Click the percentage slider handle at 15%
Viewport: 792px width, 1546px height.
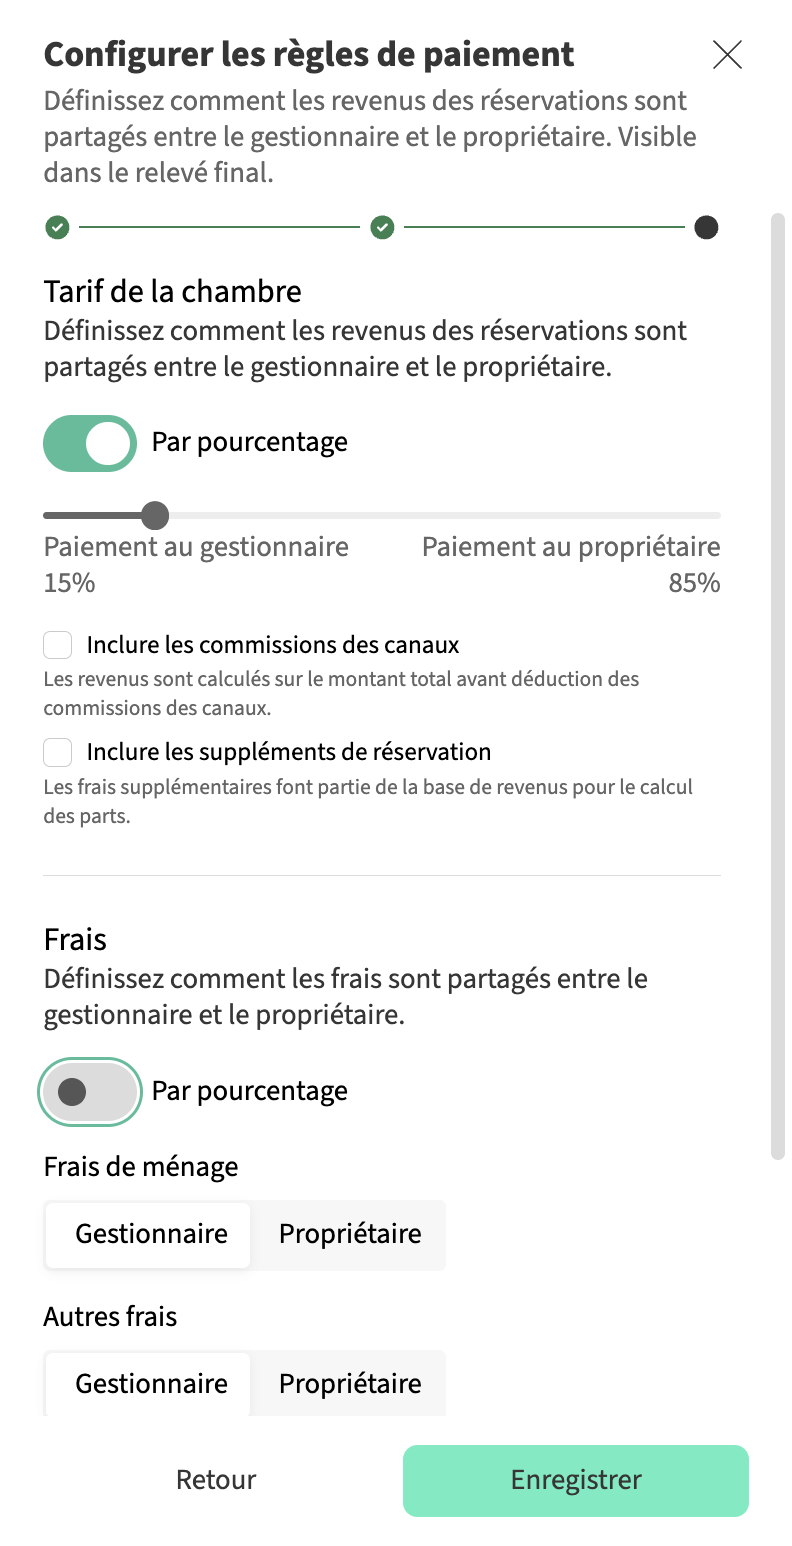(155, 516)
